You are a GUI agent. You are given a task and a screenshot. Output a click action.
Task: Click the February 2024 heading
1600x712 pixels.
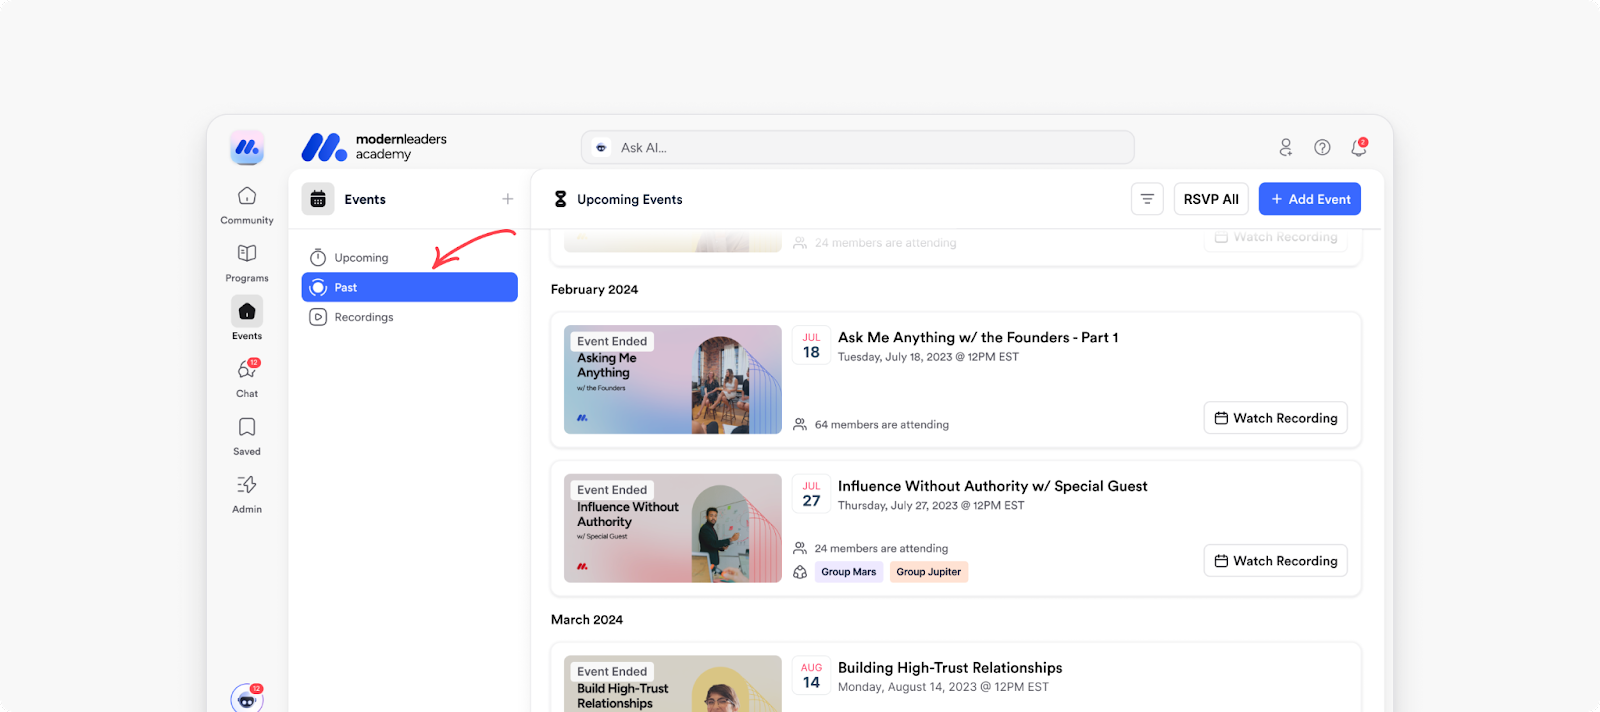tap(595, 290)
